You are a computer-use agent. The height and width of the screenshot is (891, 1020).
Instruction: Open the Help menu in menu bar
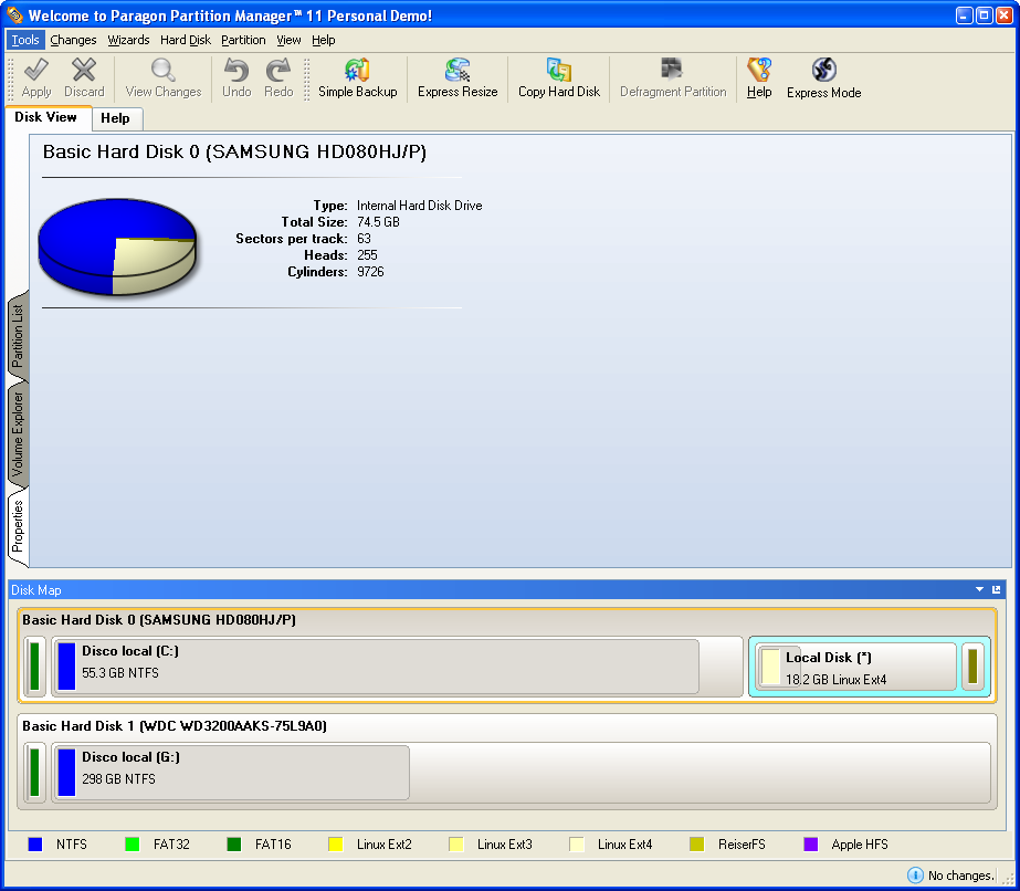click(x=323, y=40)
